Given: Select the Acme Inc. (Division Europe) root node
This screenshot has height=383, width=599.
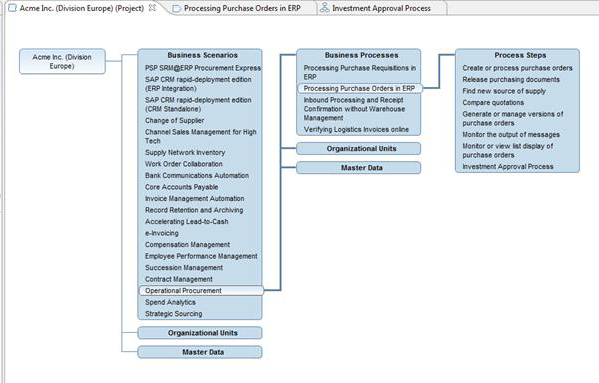Looking at the screenshot, I should click(62, 61).
